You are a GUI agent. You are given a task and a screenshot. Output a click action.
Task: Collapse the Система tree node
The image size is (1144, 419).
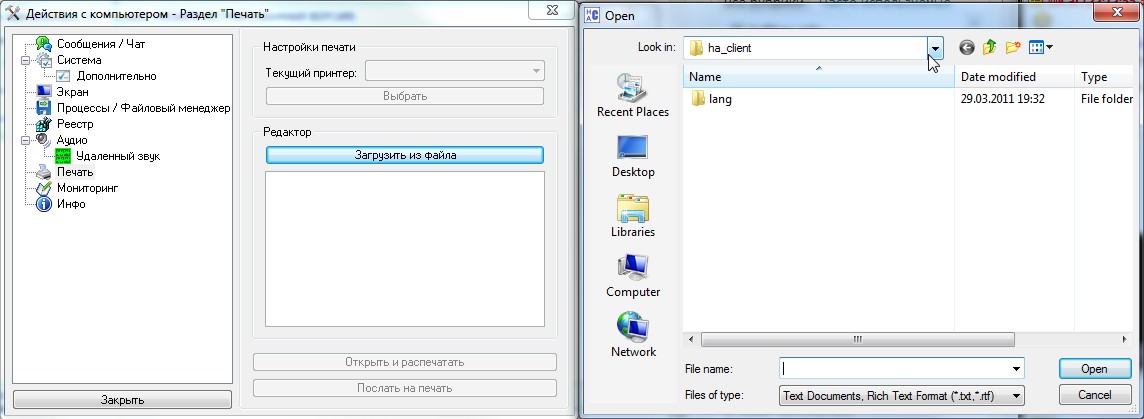(24, 60)
